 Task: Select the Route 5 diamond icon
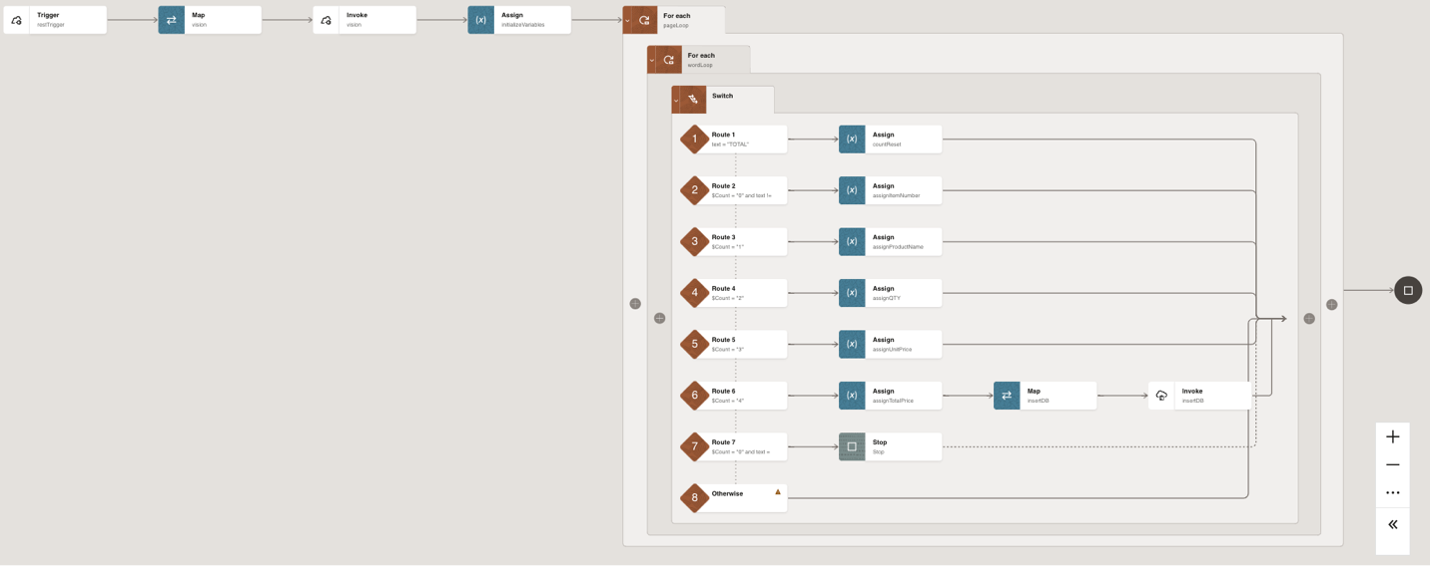click(695, 344)
